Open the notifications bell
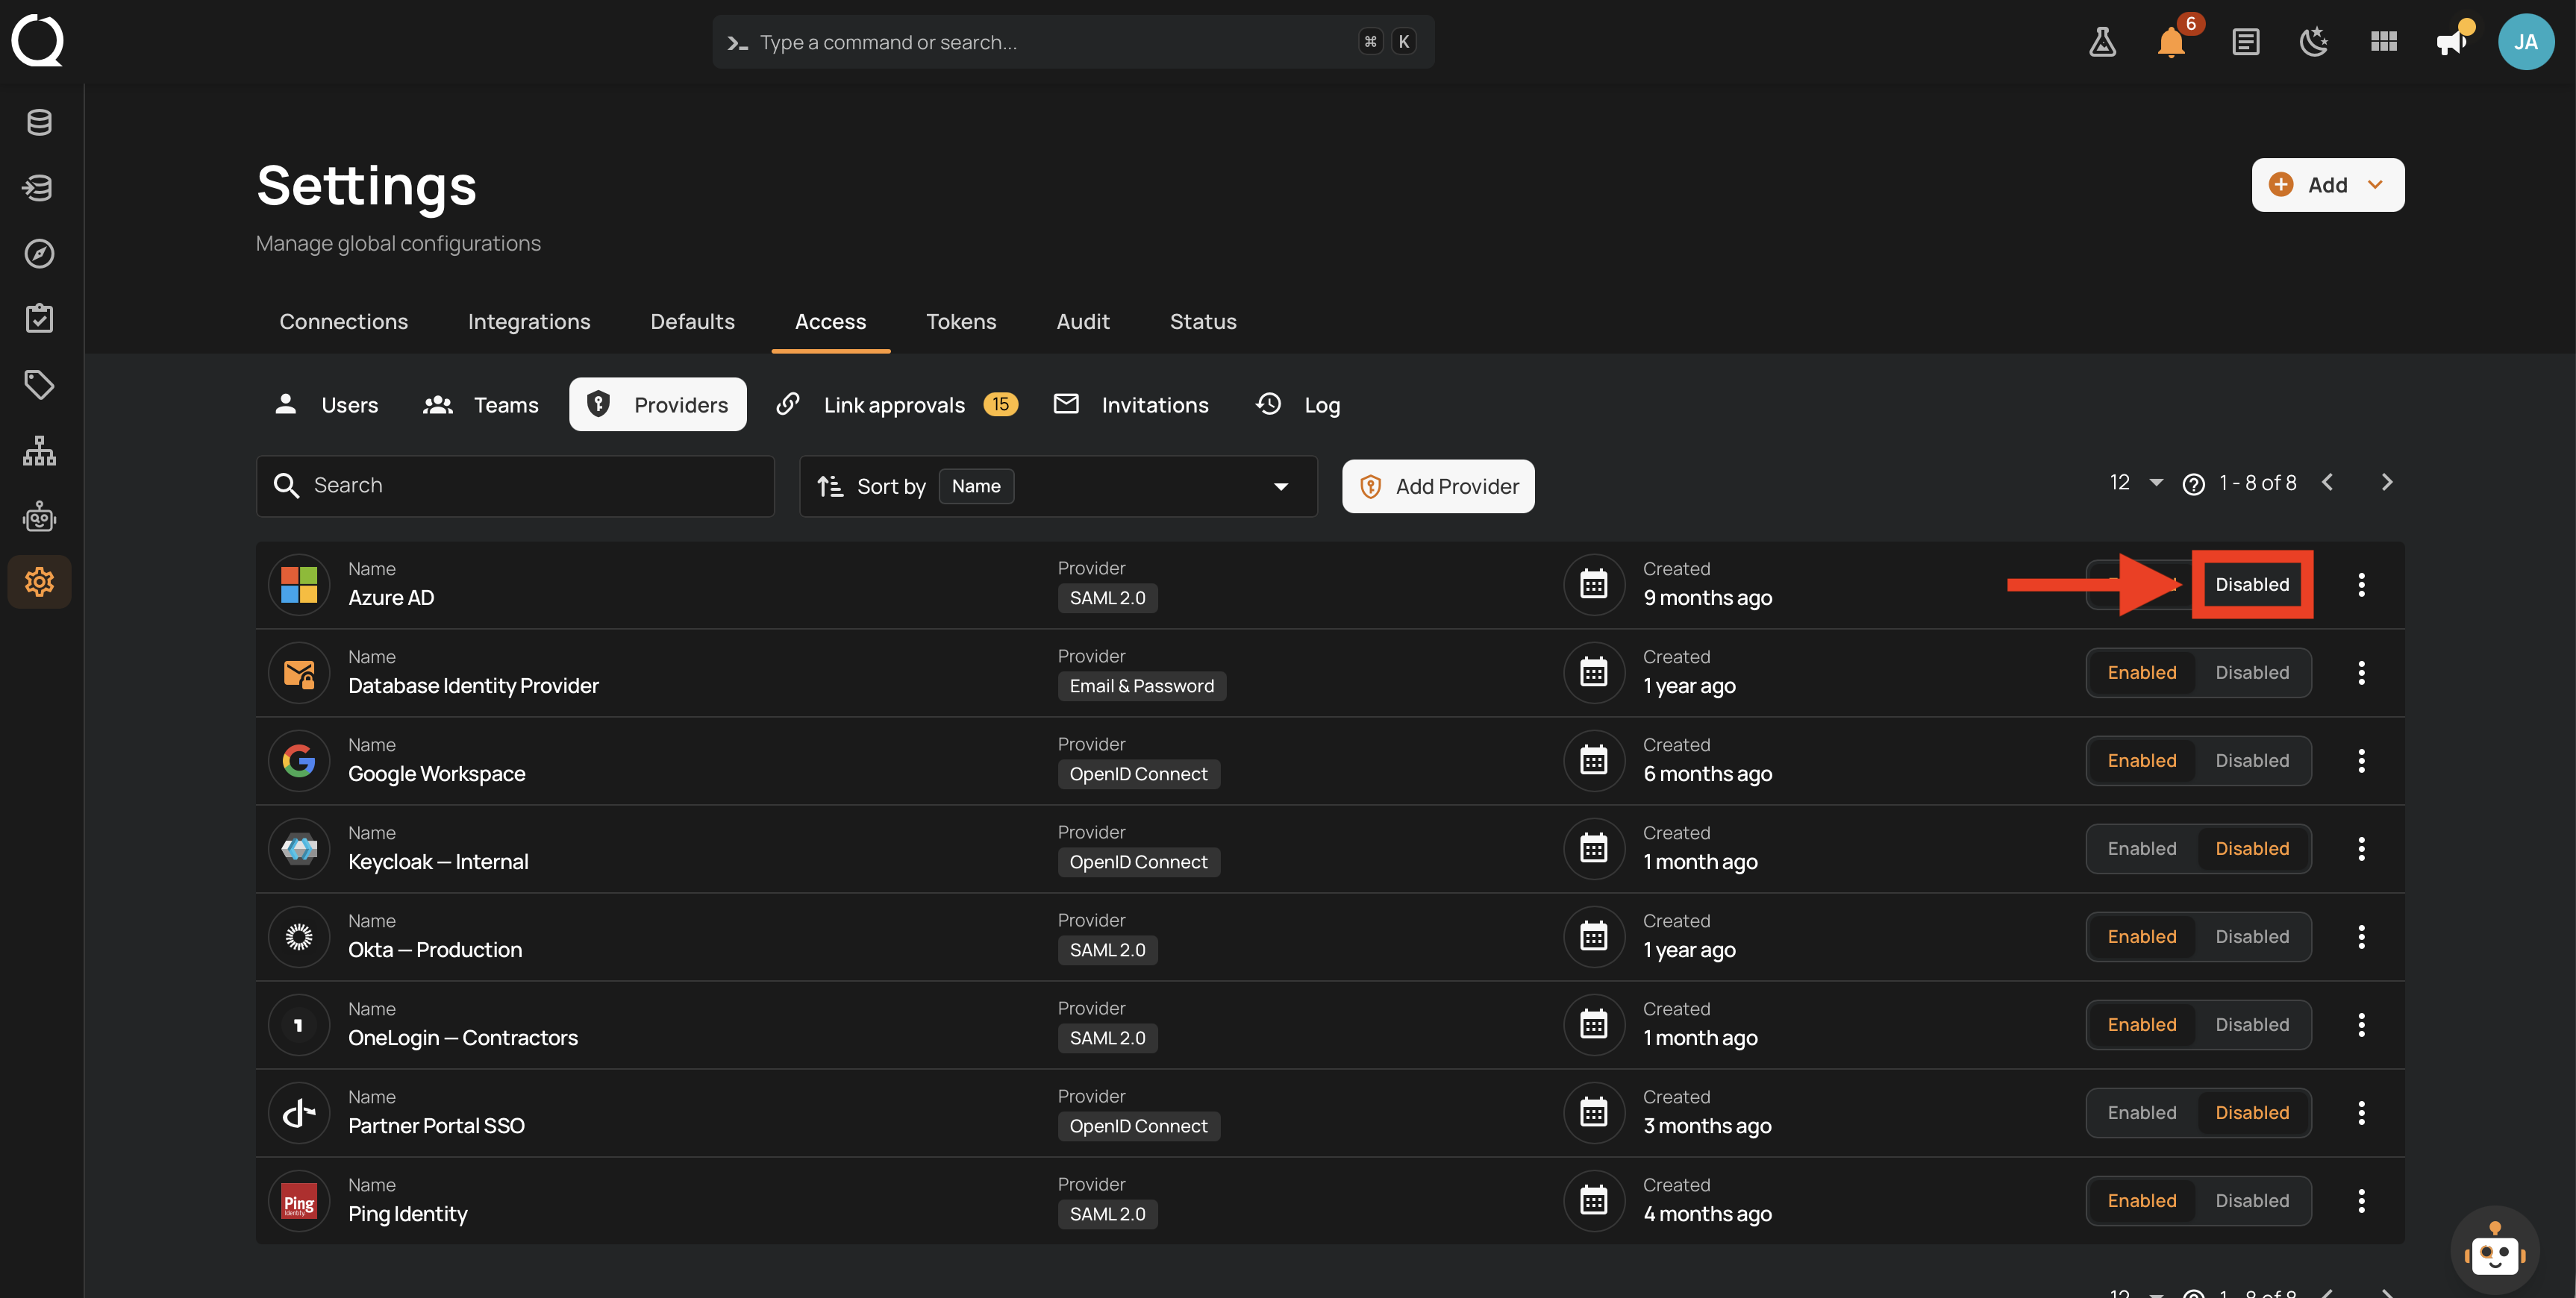Viewport: 2576px width, 1298px height. pos(2171,42)
